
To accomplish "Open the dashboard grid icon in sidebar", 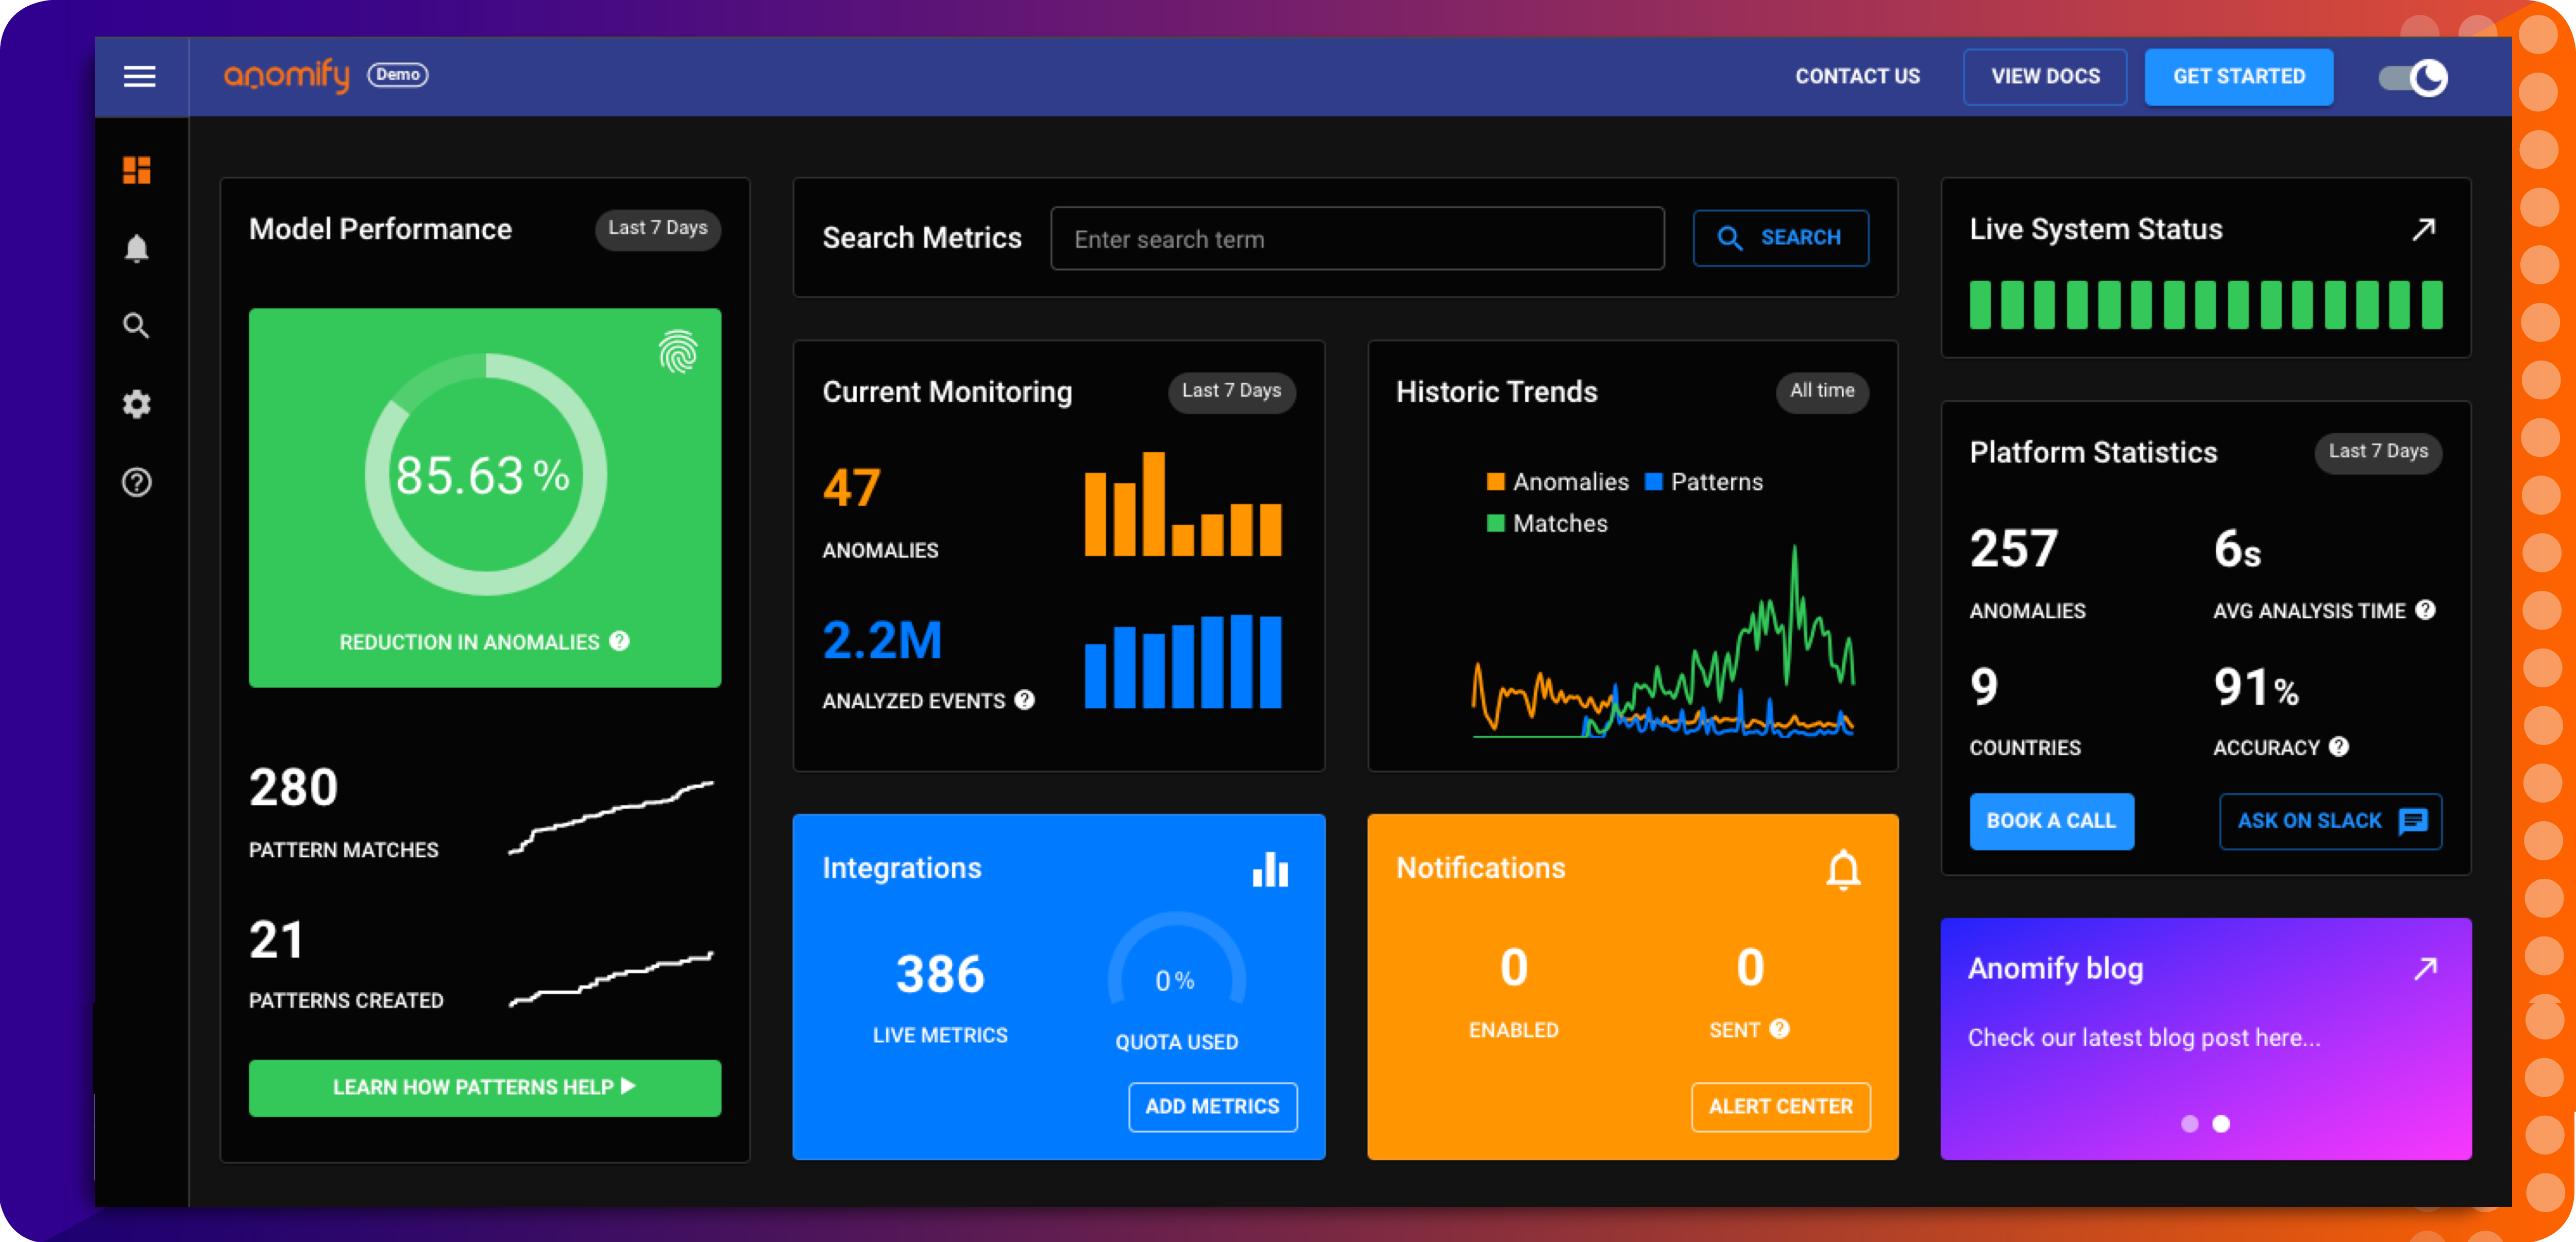I will pos(137,170).
